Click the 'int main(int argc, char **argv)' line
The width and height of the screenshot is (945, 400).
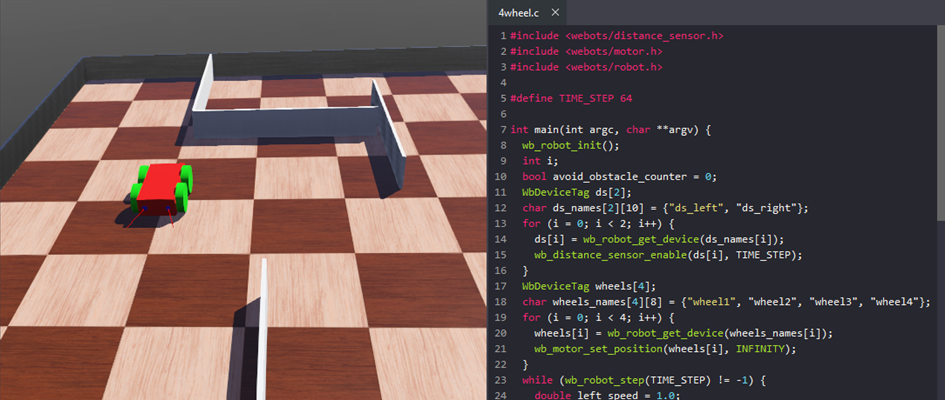point(611,130)
